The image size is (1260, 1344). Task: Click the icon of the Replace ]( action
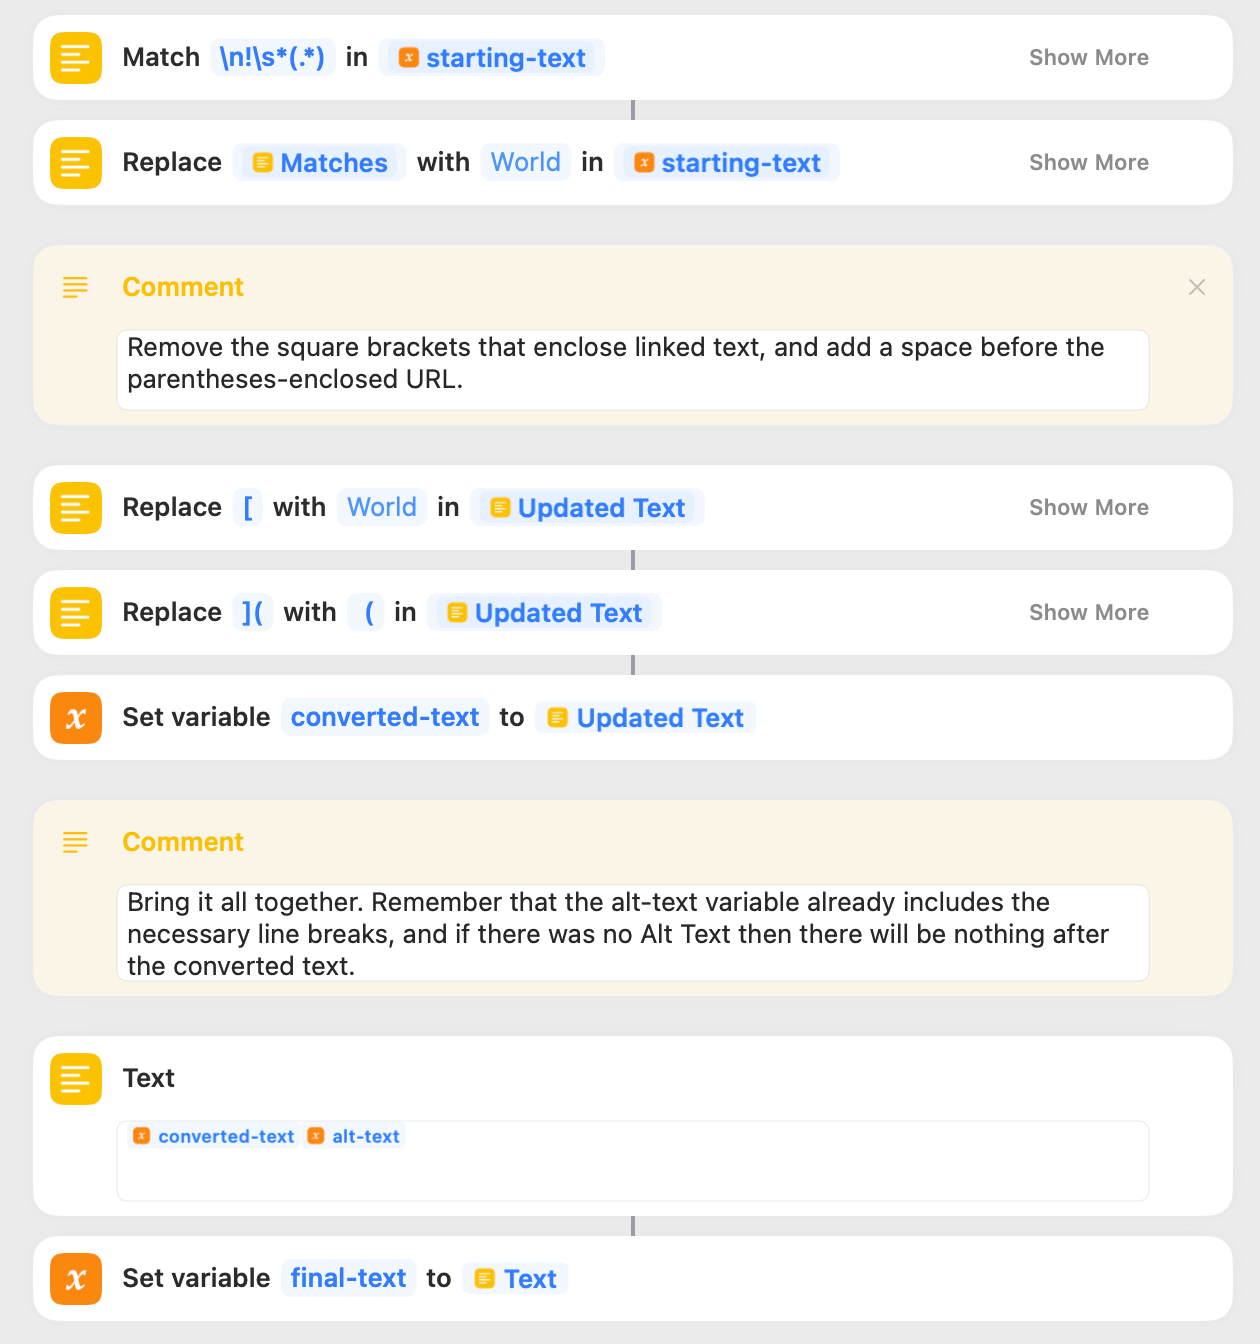[76, 613]
